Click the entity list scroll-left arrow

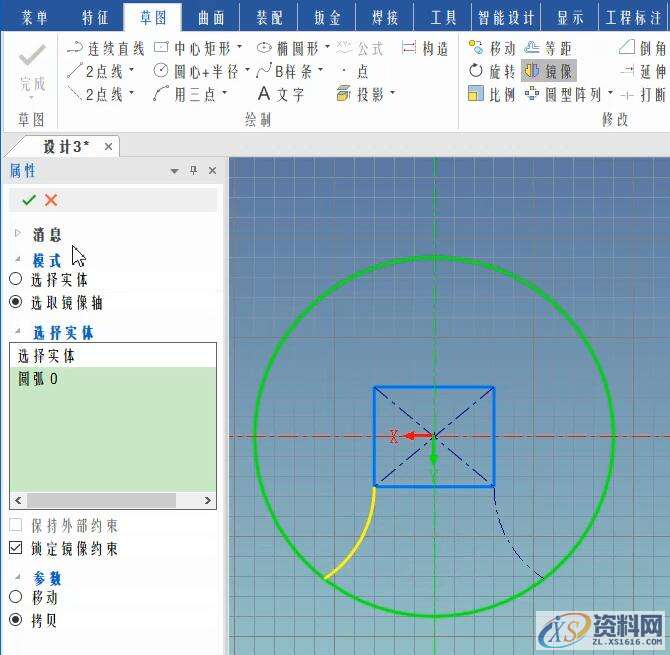tap(18, 500)
